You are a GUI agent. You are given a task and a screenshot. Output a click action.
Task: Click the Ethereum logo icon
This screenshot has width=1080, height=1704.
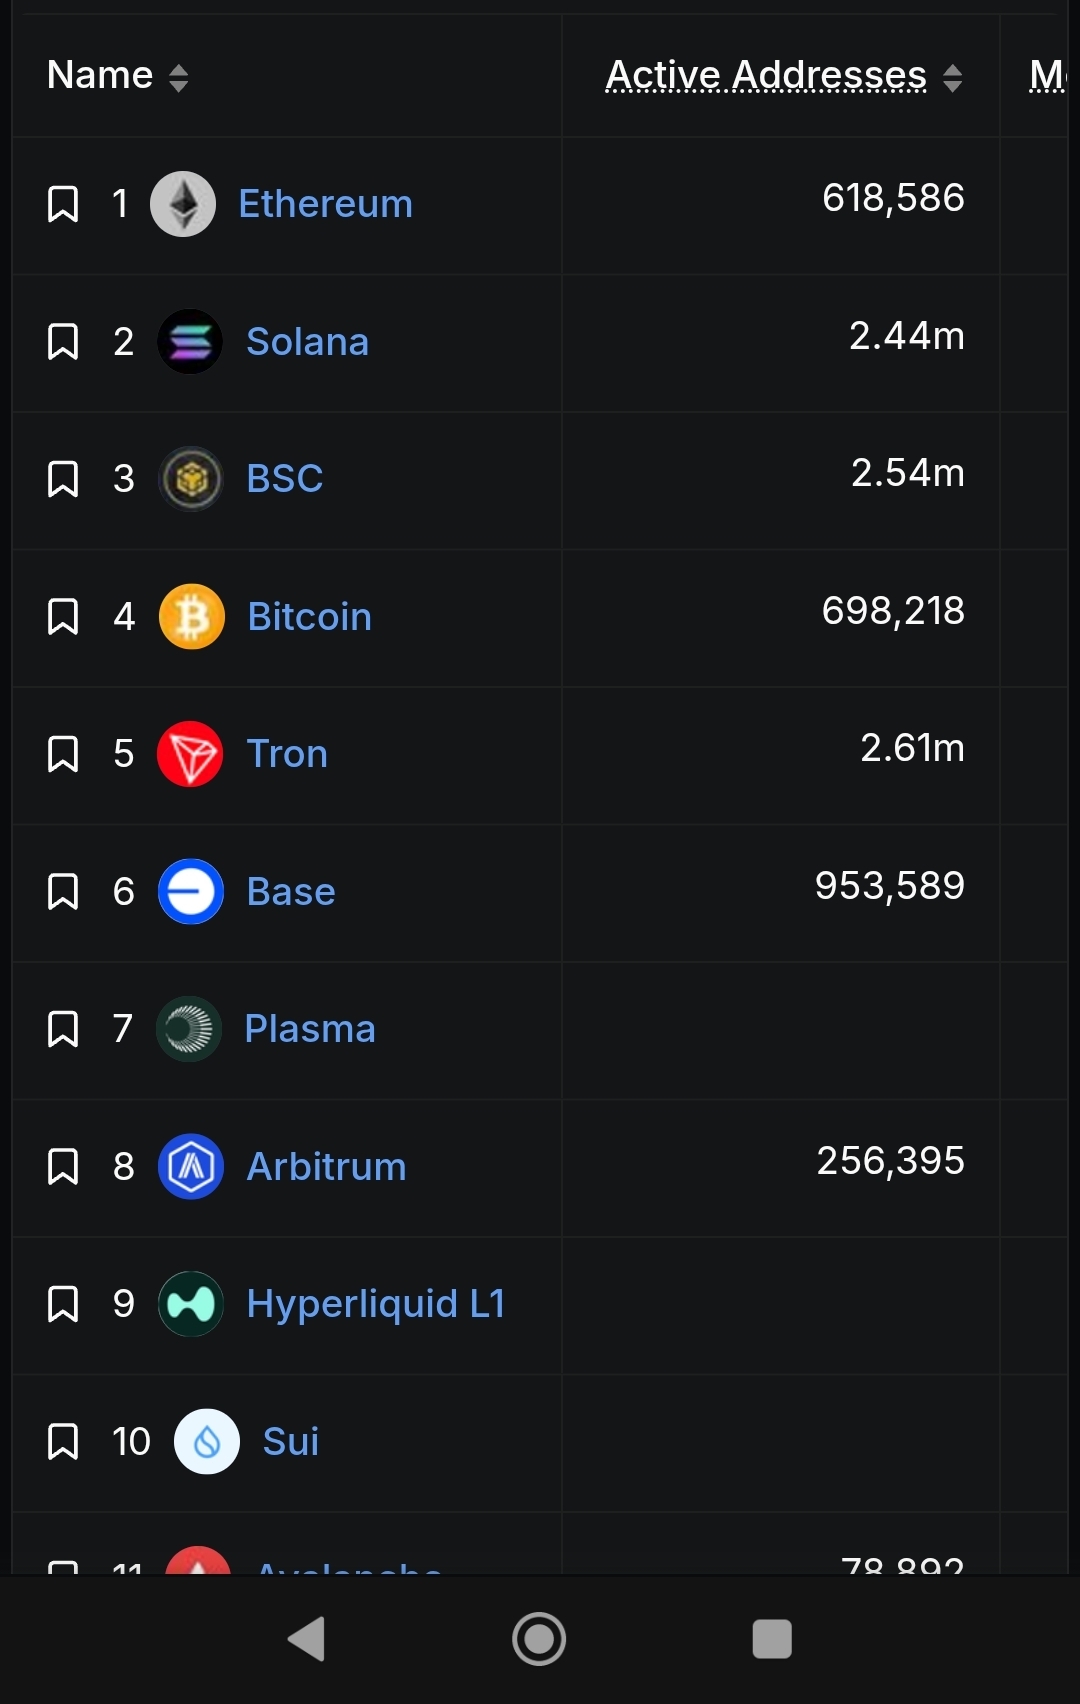coord(183,204)
